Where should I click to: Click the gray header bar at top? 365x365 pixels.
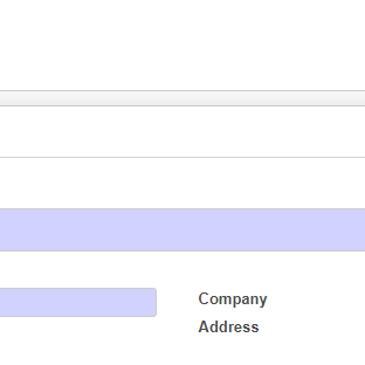pos(182,98)
